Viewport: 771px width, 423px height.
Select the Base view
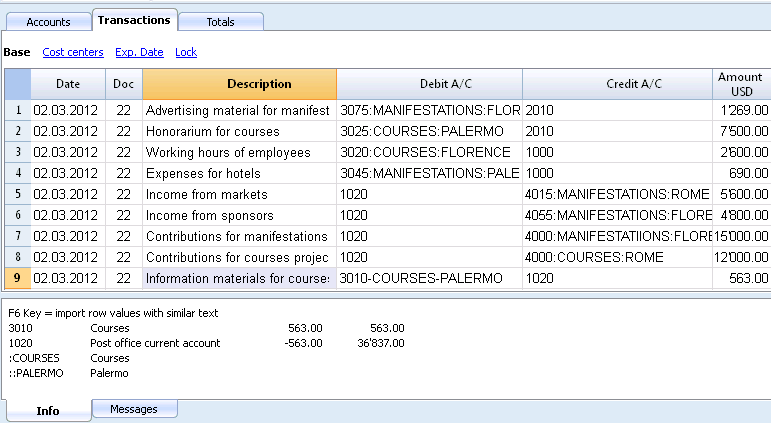17,52
